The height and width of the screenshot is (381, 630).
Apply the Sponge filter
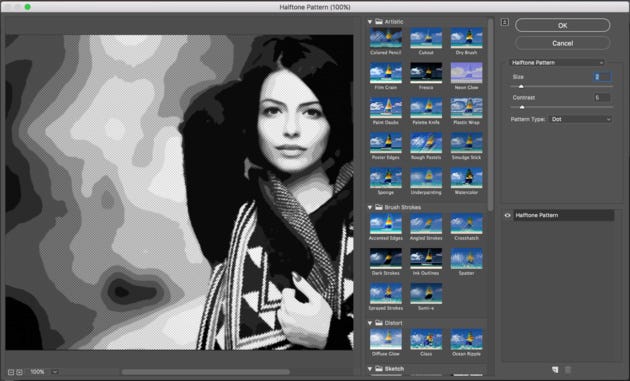(x=386, y=178)
